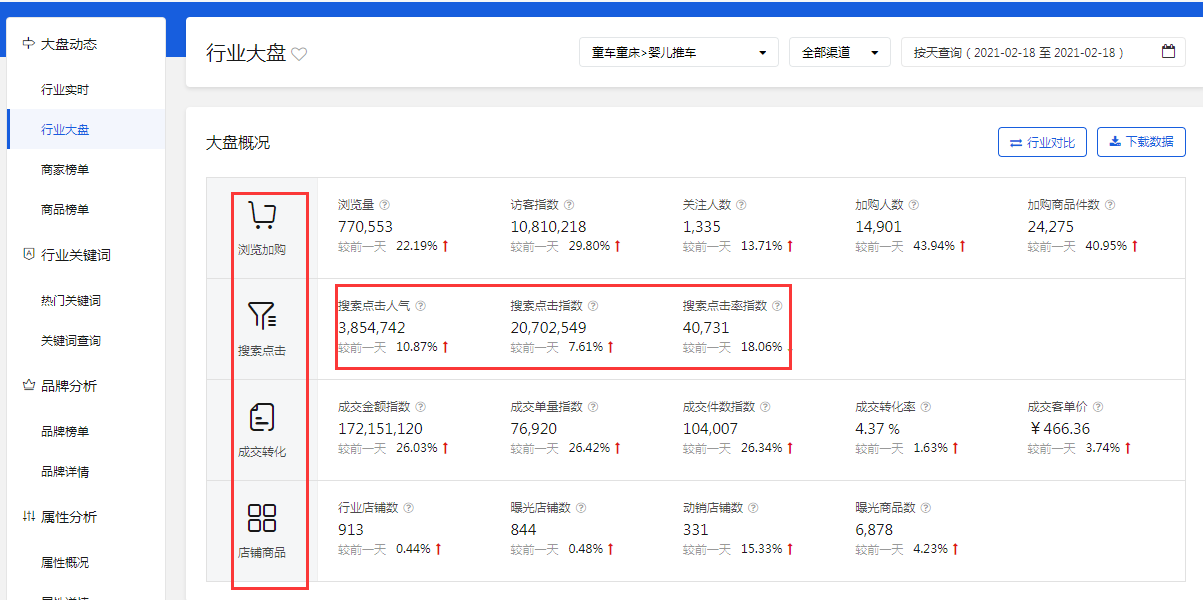Viewport: 1203px width, 600px height.
Task: Click the help icon next to 成交件数指数
Action: tap(765, 407)
